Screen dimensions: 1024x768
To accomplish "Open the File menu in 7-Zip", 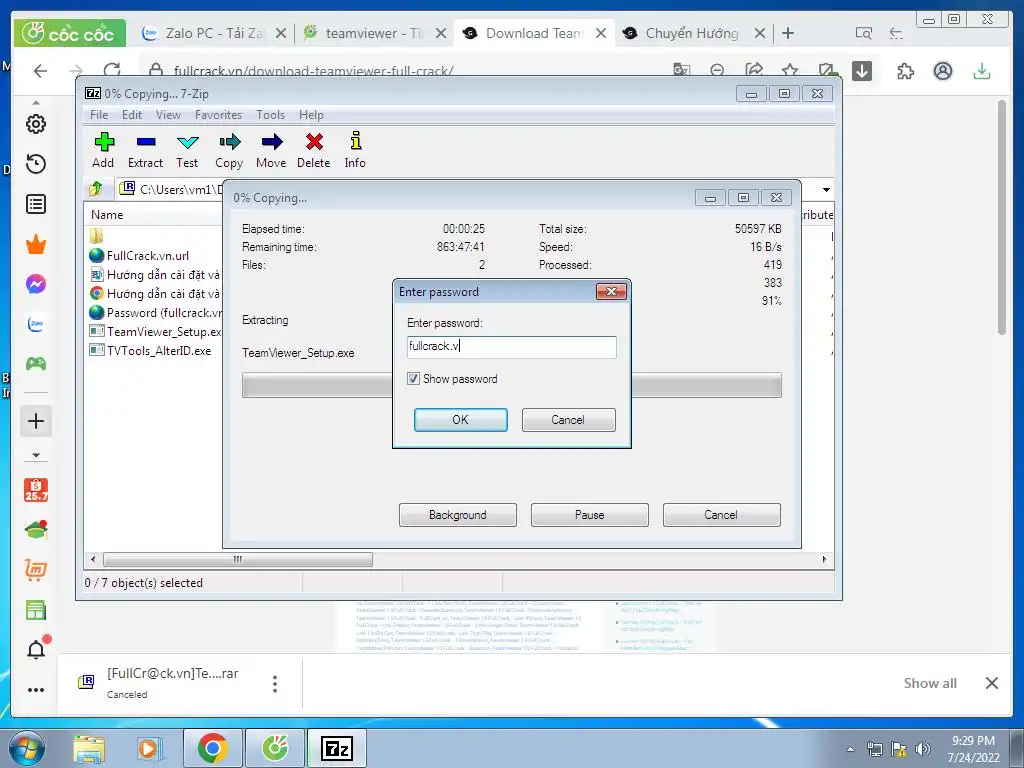I will 99,115.
